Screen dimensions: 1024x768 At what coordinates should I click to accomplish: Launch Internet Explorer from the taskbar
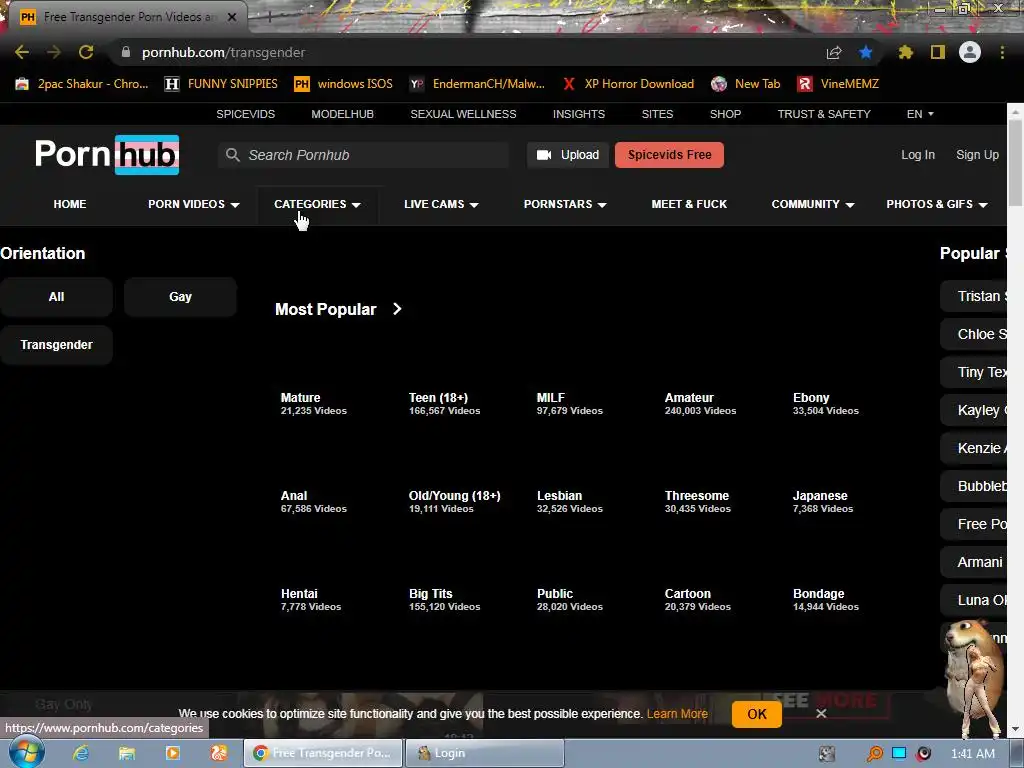pos(81,753)
